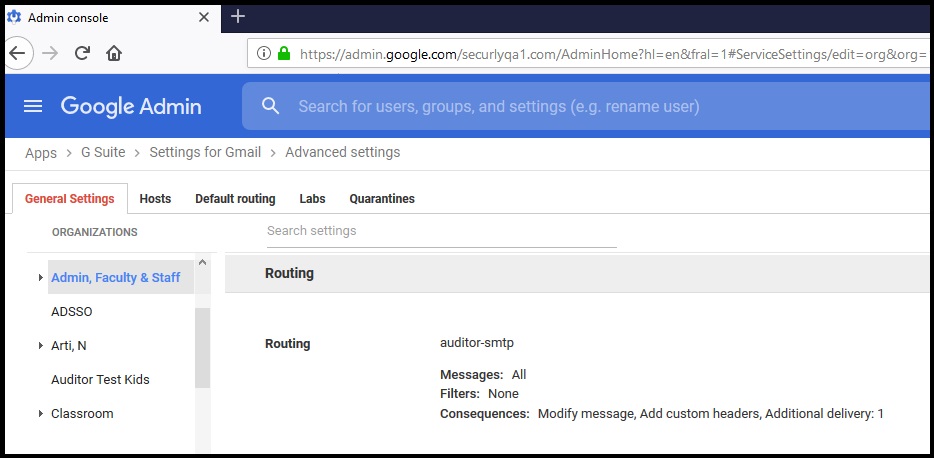Viewport: 934px width, 458px height.
Task: Click the search magnifier icon
Action: [x=270, y=106]
